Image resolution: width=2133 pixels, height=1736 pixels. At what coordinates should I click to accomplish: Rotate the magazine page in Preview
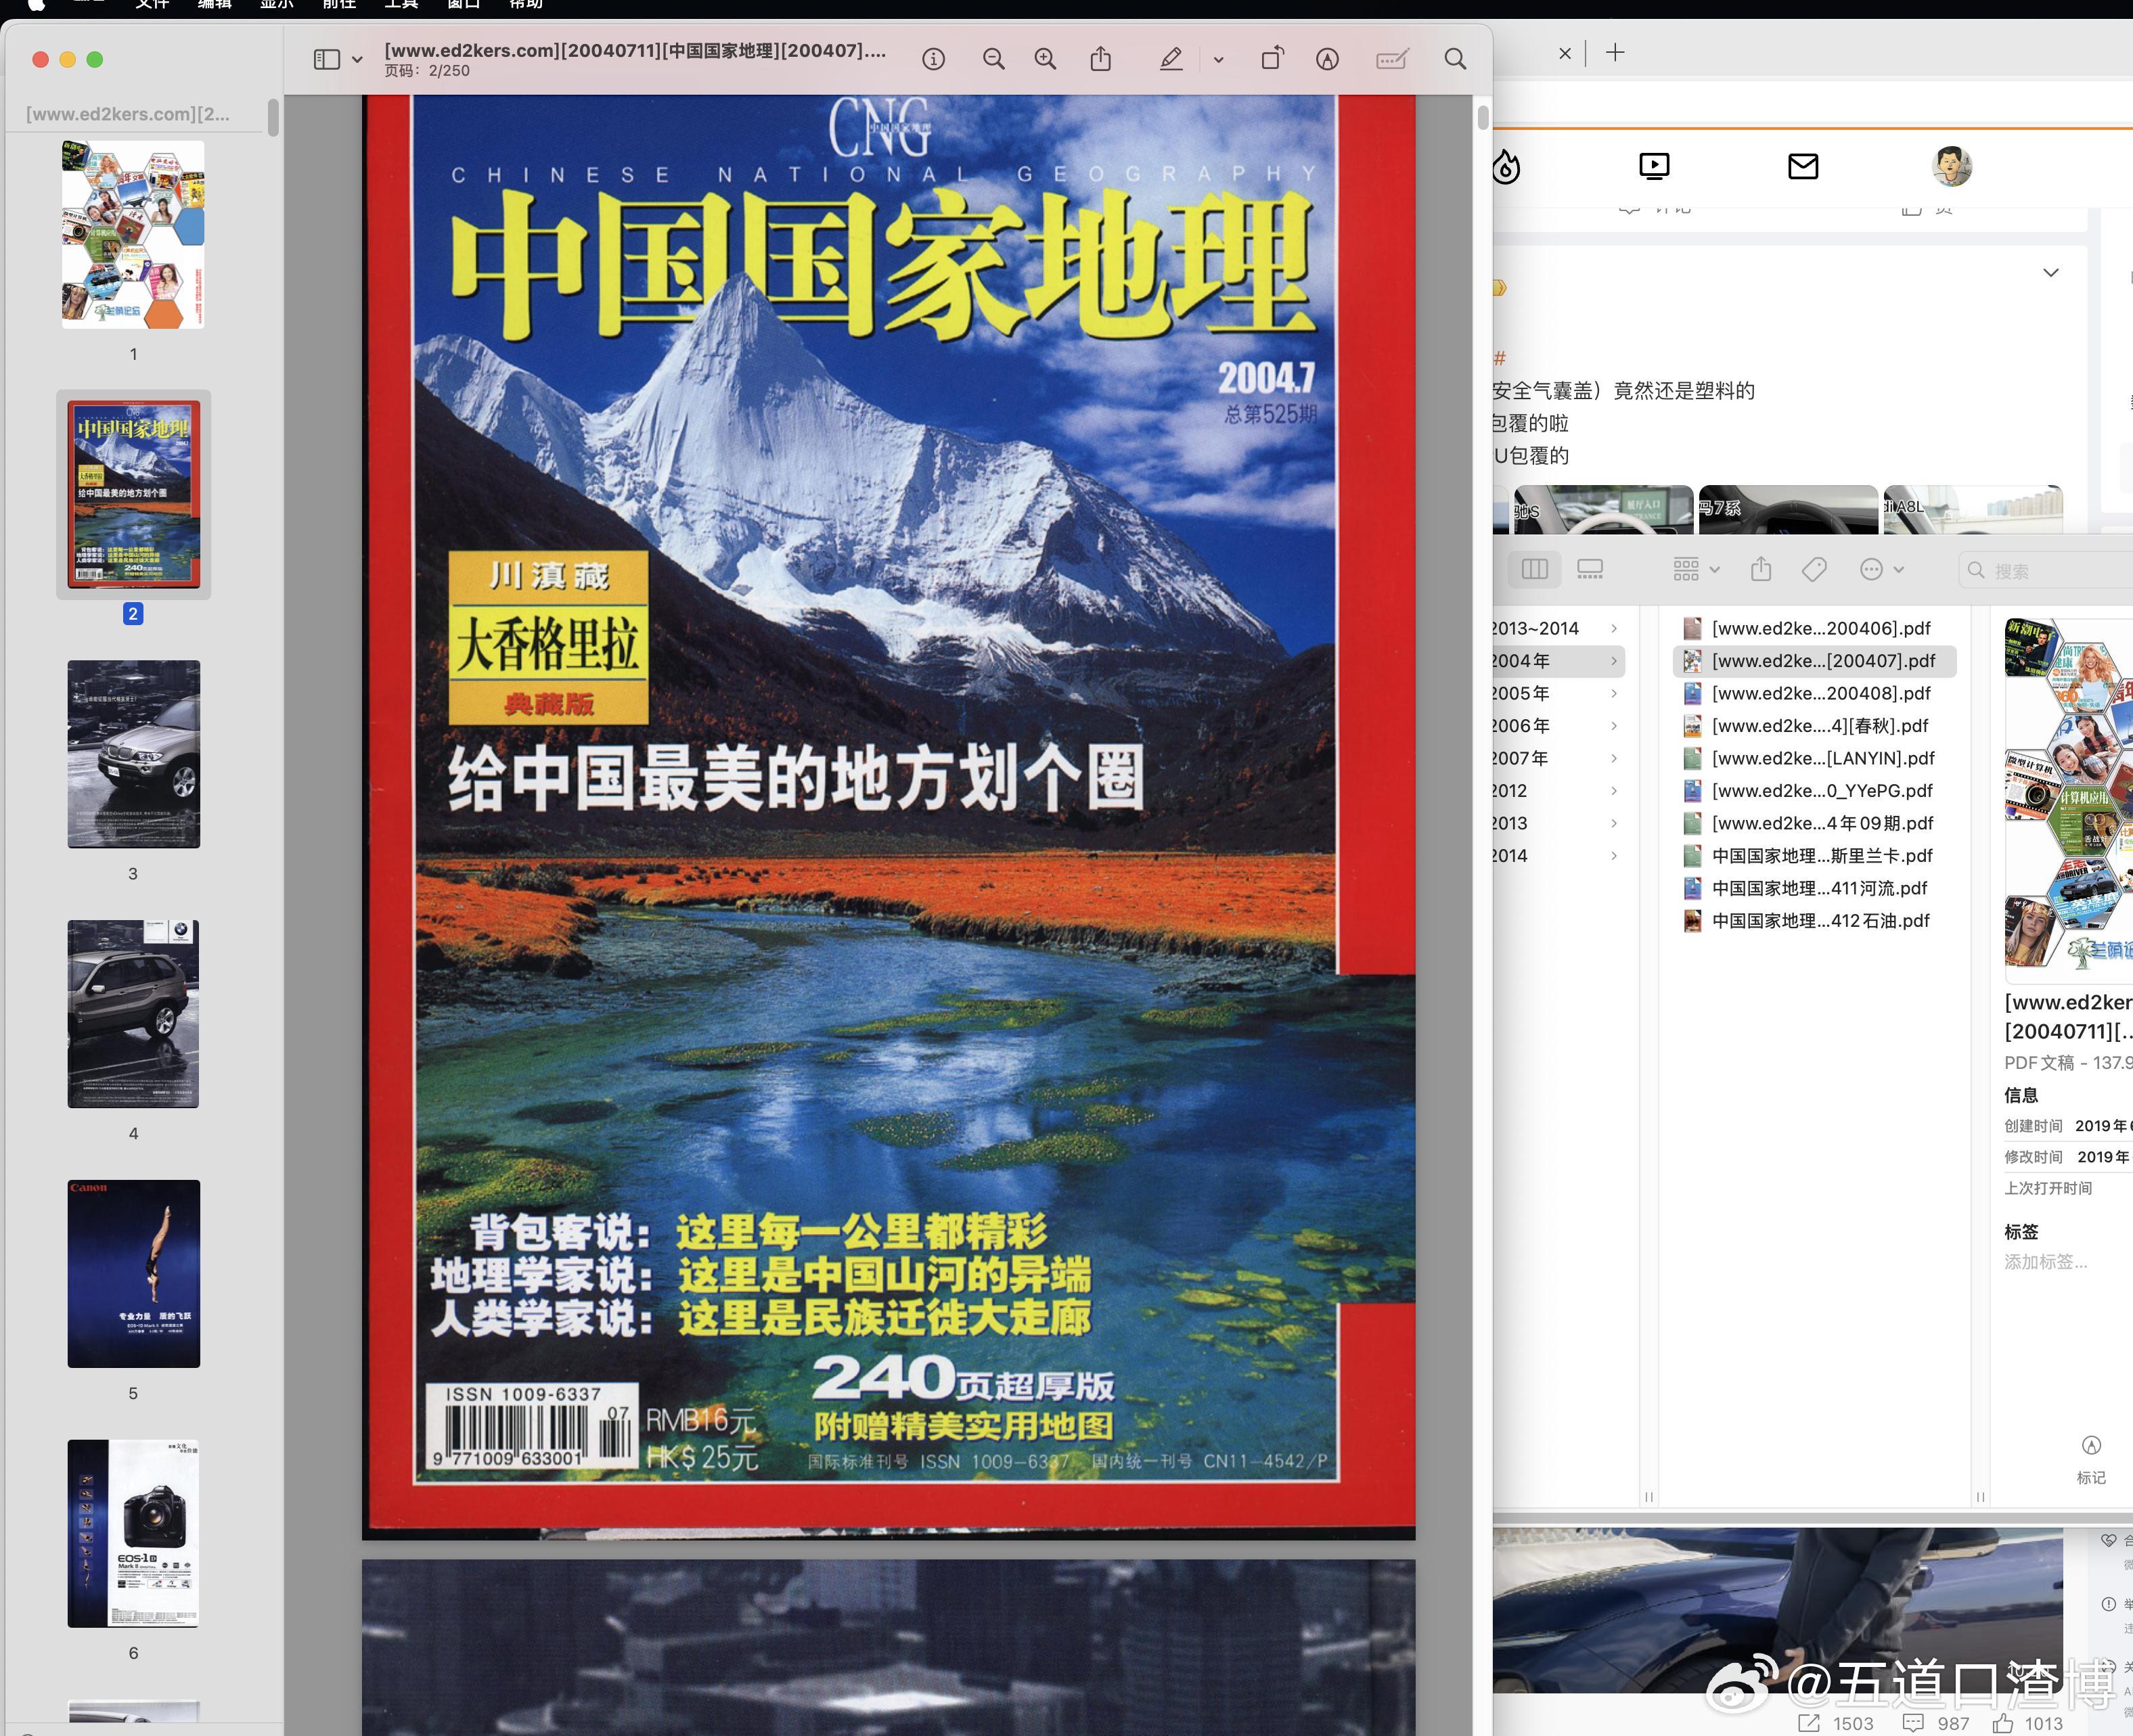click(1272, 59)
